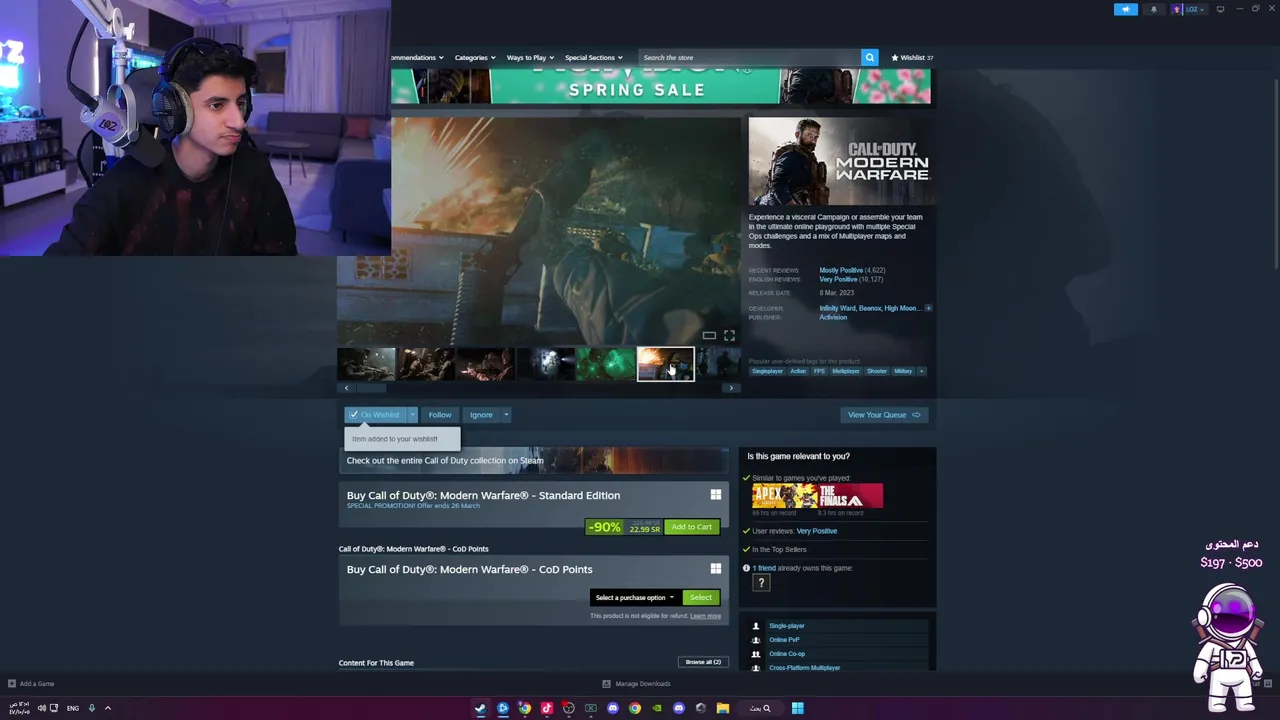Open the notifications bell icon

[1153, 9]
